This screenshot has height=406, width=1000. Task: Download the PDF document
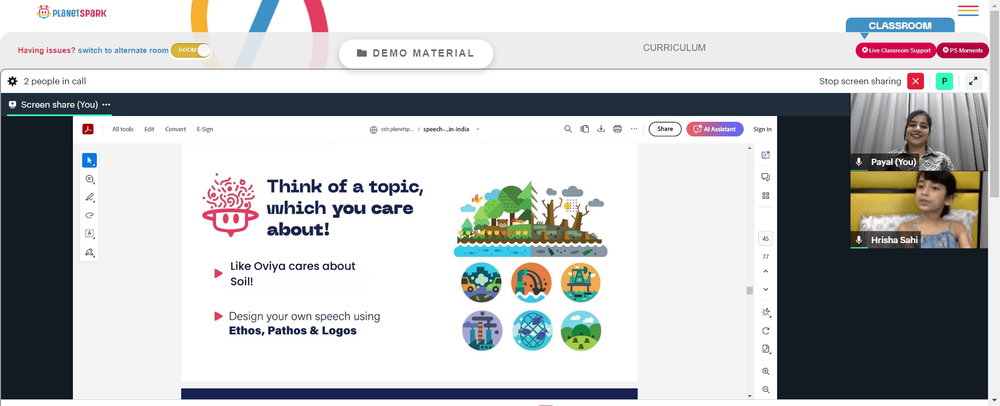601,129
